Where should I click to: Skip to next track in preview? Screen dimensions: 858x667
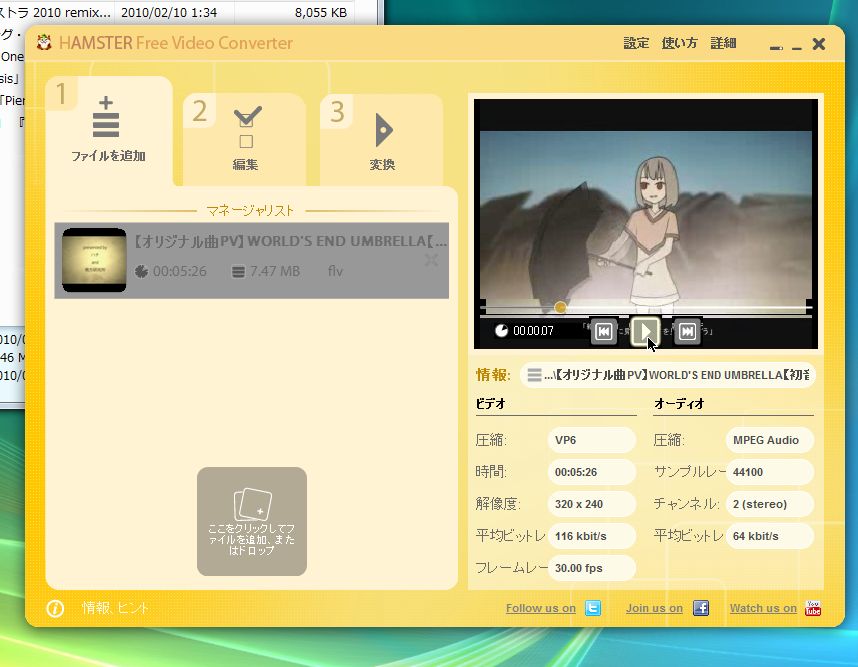tap(687, 332)
